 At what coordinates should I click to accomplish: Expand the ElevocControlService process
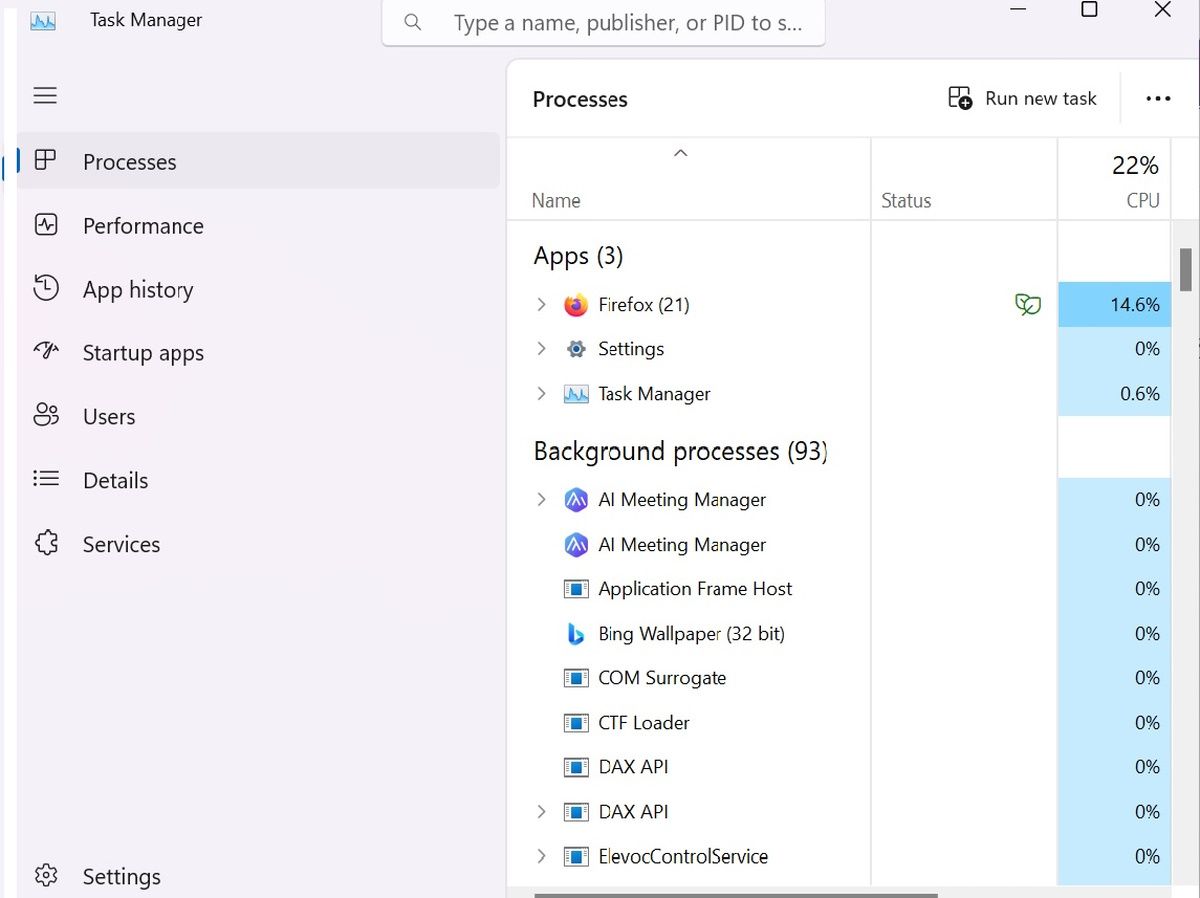tap(542, 856)
